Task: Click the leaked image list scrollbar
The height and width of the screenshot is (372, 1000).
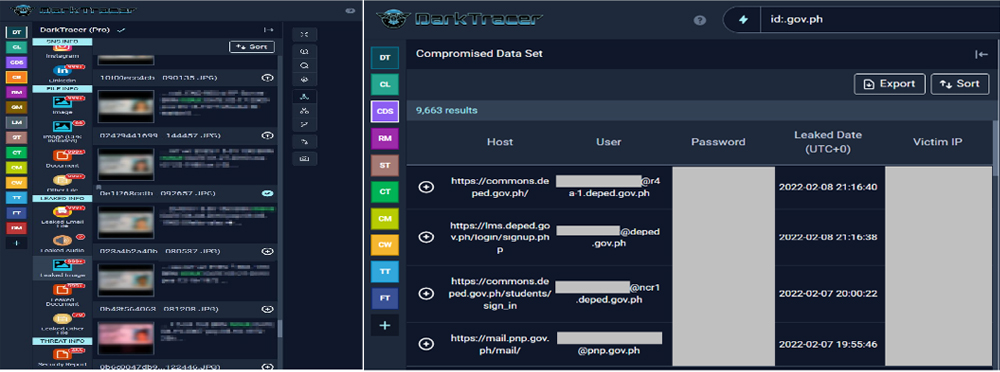Action: [x=279, y=329]
